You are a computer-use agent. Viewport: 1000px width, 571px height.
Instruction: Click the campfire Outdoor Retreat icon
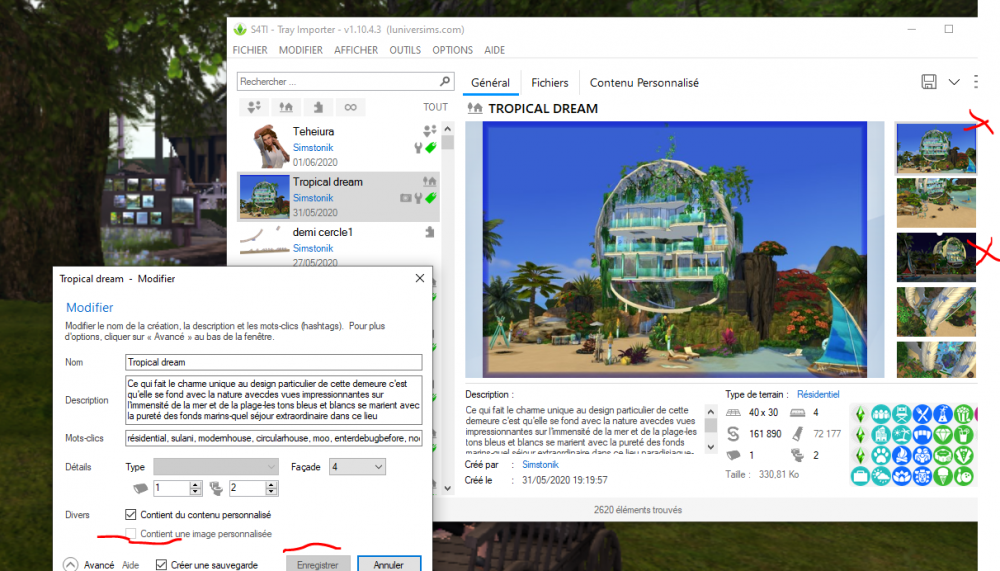[x=901, y=456]
